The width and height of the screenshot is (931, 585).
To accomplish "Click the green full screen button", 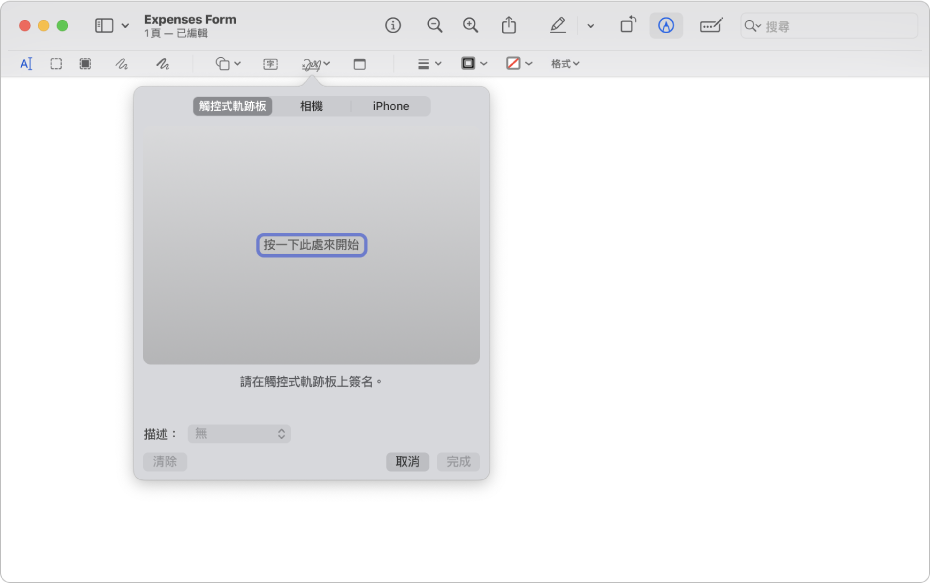I will point(62,26).
